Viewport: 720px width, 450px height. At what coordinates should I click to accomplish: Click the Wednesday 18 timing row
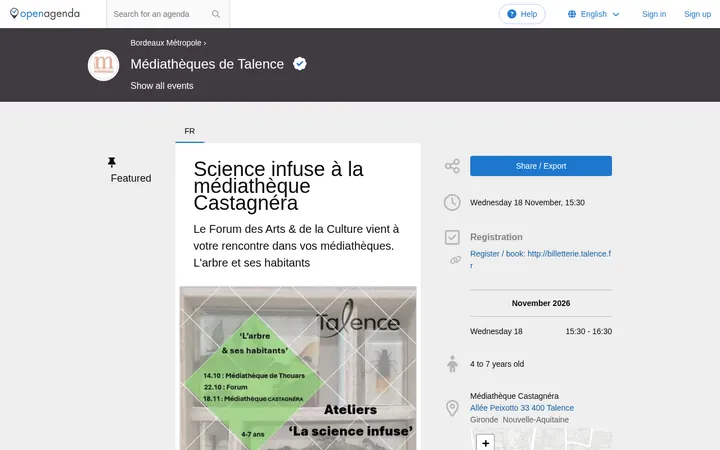click(x=541, y=332)
